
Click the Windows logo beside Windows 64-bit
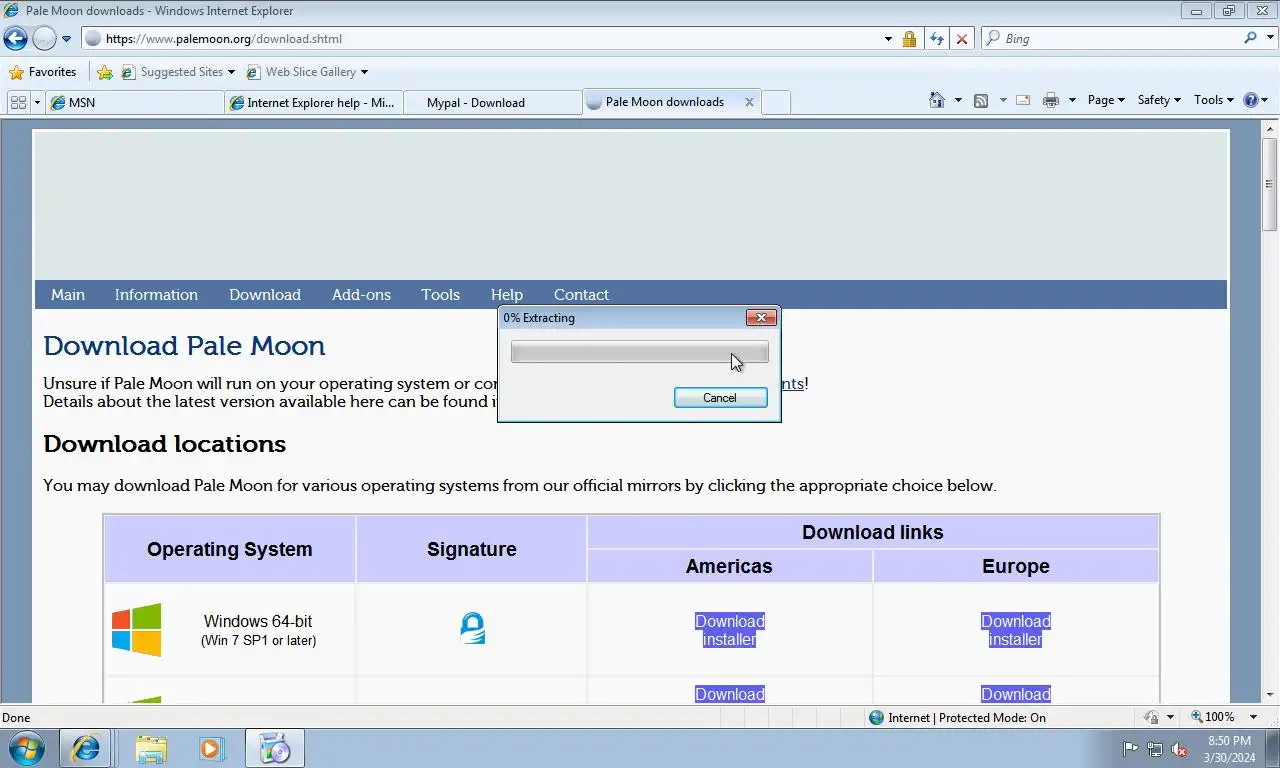[136, 630]
